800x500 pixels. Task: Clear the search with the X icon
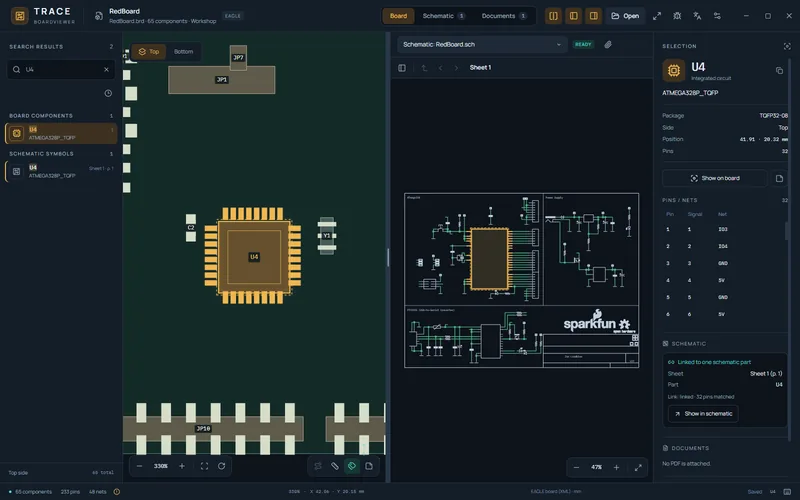coord(106,69)
